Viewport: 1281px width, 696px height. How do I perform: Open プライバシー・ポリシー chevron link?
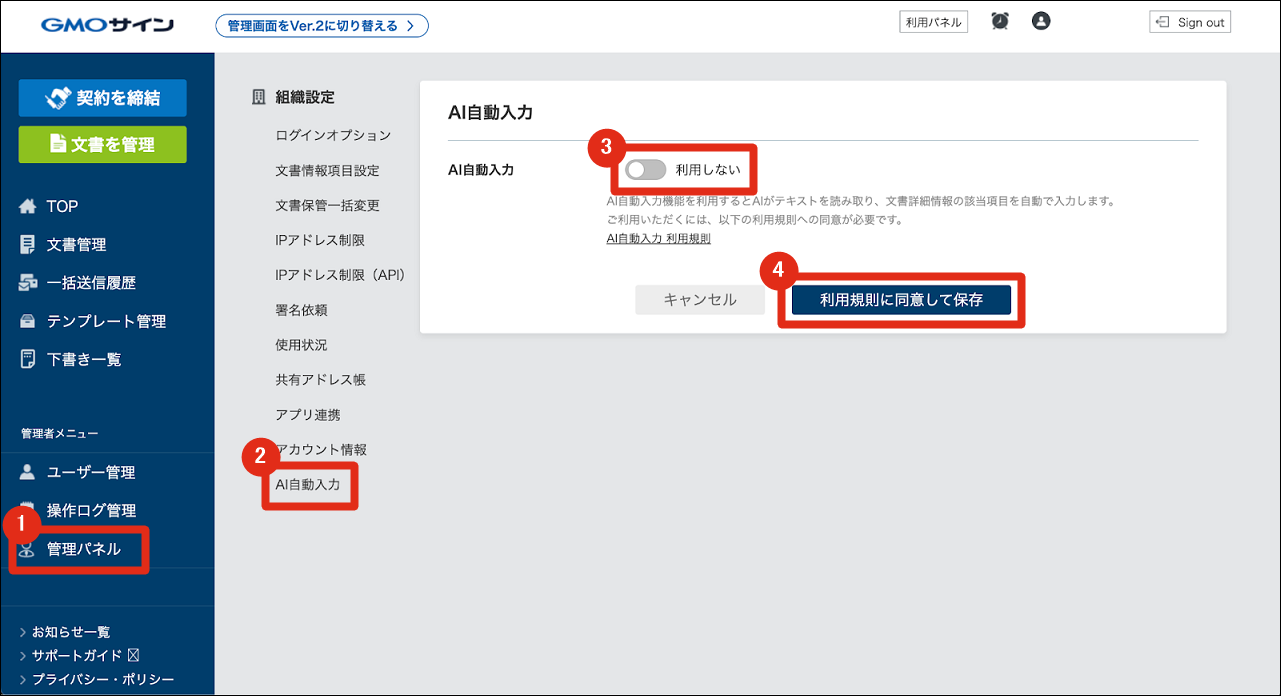23,680
